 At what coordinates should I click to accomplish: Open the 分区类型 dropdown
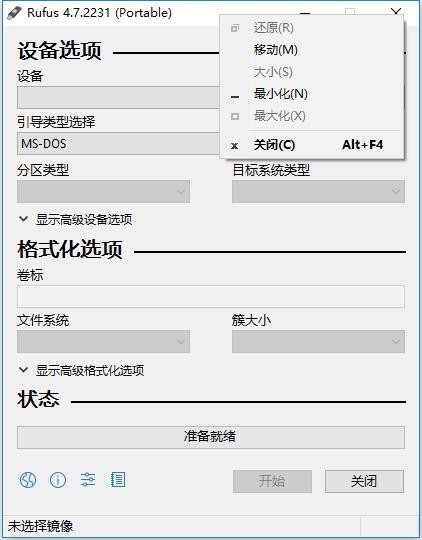click(103, 191)
